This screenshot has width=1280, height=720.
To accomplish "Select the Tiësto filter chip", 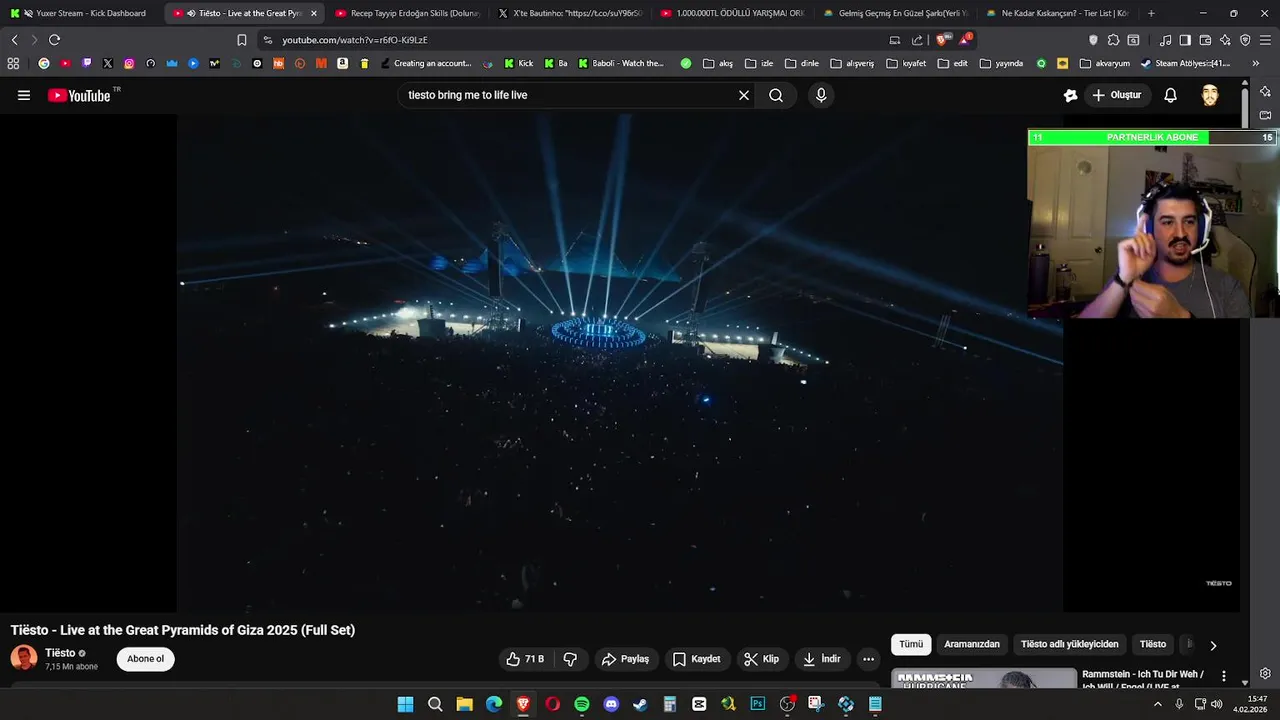I will pos(1153,644).
